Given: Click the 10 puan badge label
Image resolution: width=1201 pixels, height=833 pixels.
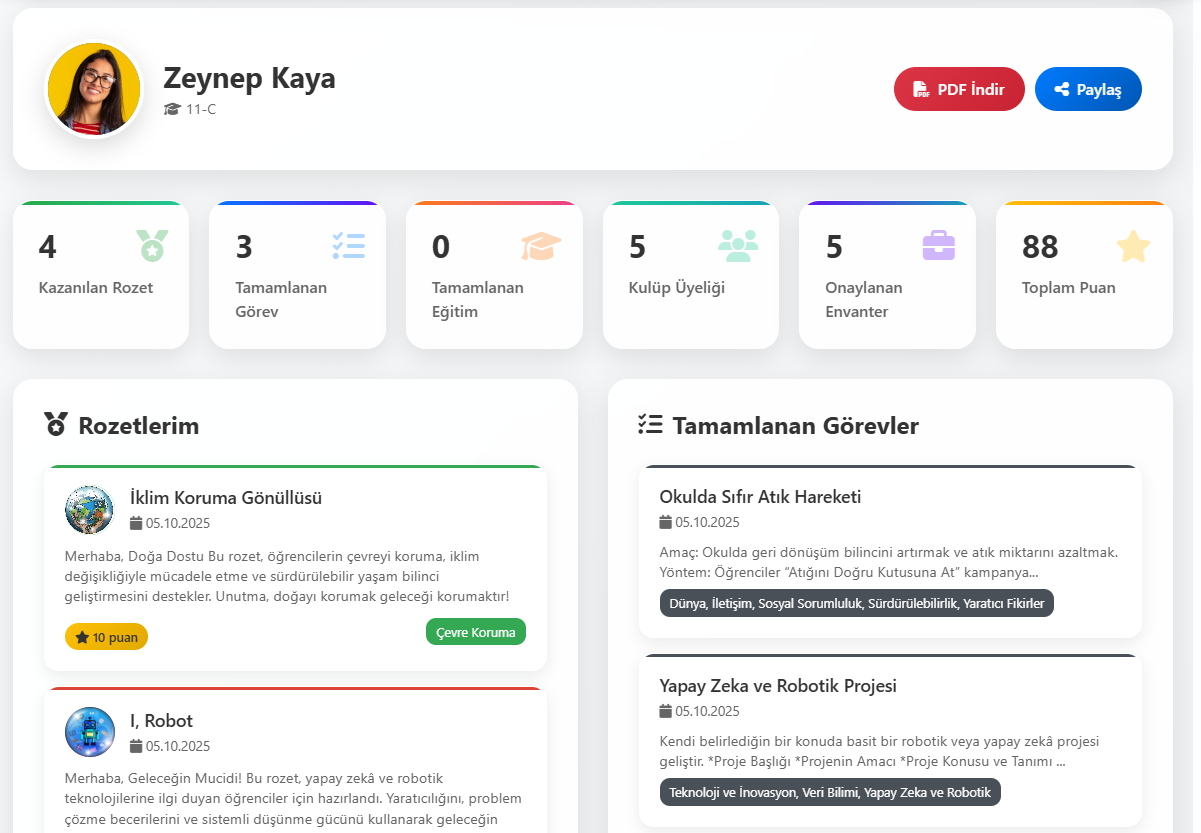Looking at the screenshot, I should coord(106,636).
